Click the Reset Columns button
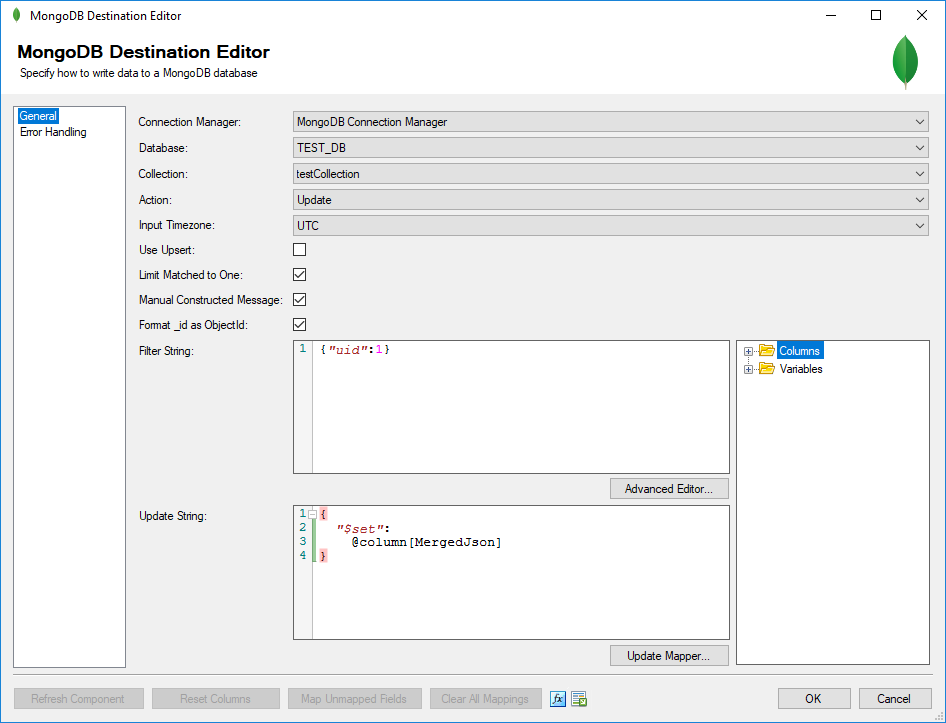 (215, 699)
